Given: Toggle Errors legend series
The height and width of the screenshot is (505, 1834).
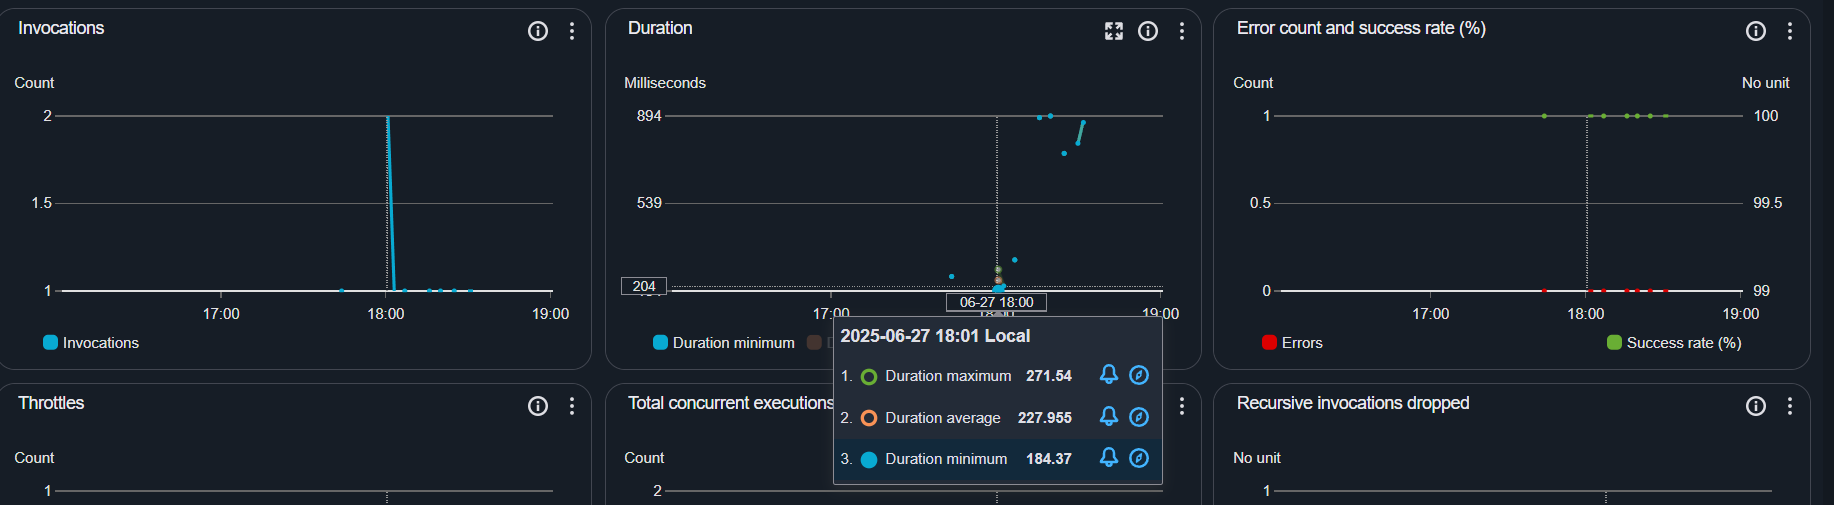Looking at the screenshot, I should point(1292,343).
